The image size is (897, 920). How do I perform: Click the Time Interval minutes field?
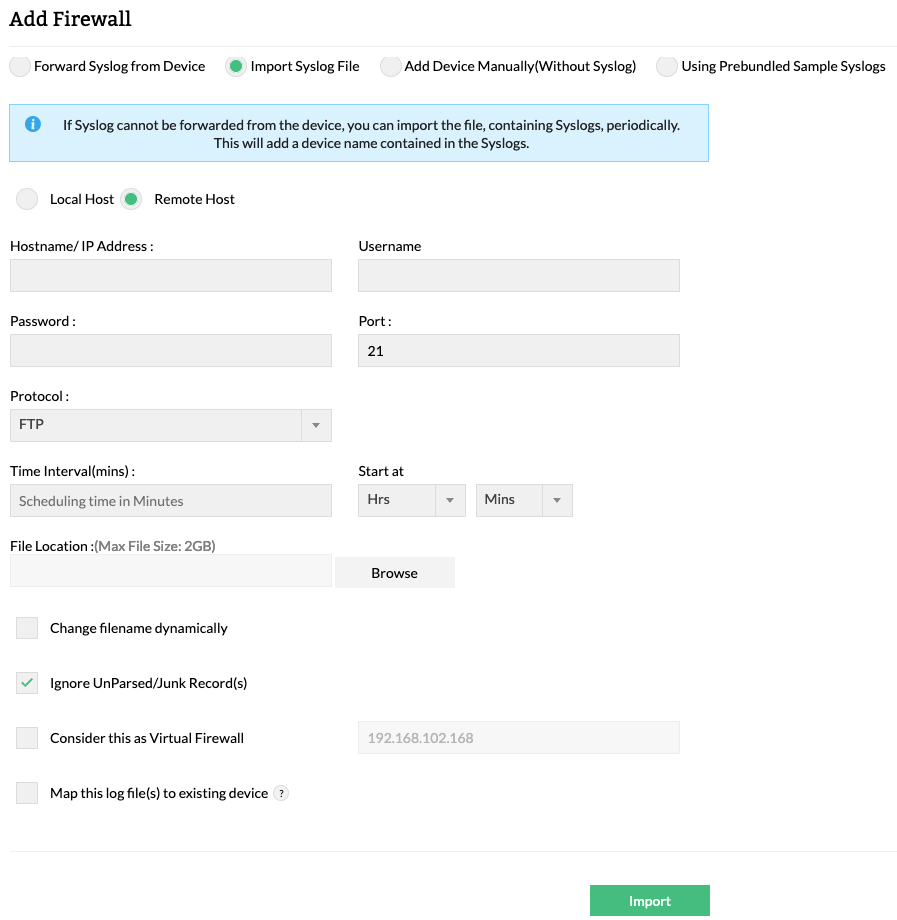tap(170, 501)
